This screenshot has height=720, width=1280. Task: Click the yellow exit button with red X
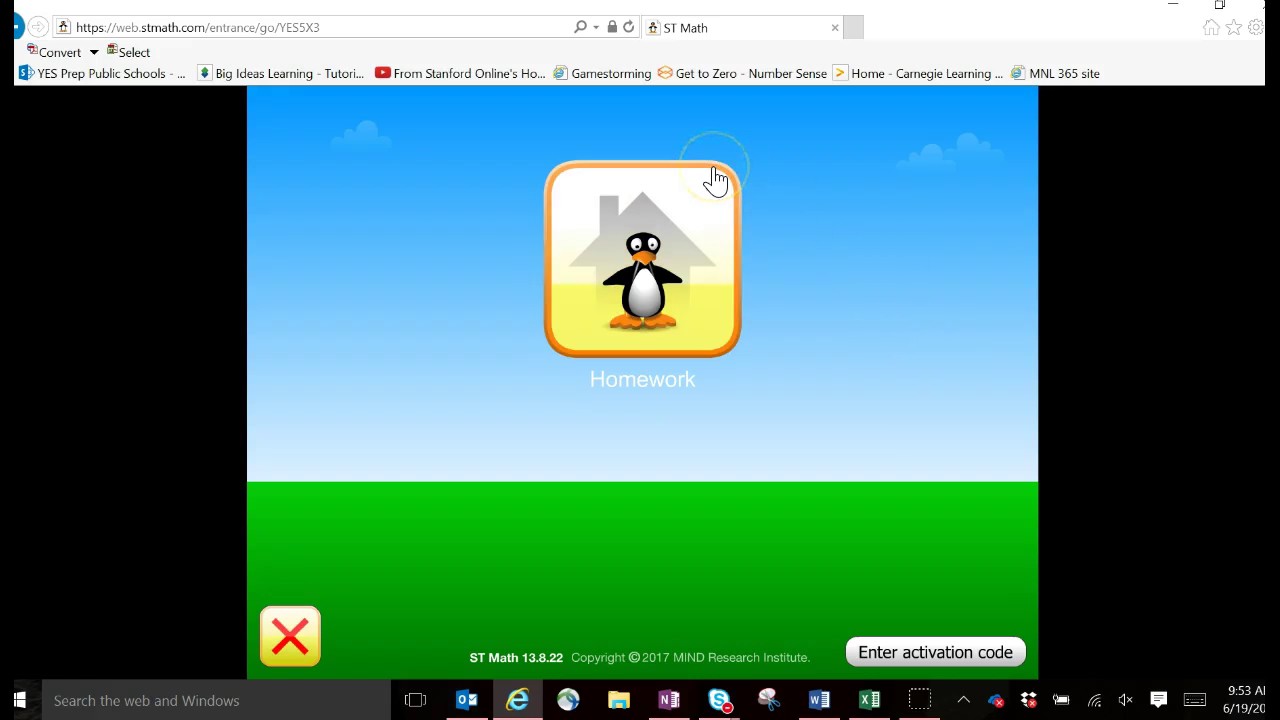point(289,636)
